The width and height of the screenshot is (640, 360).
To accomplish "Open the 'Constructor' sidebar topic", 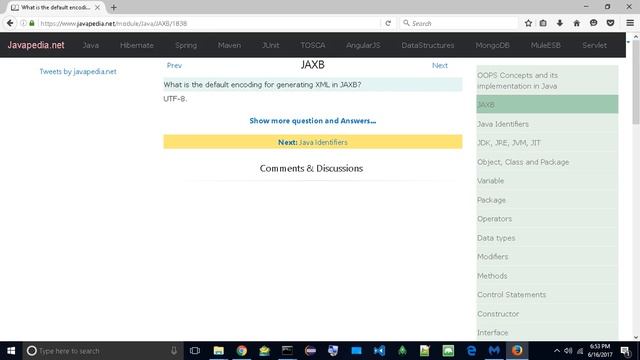I will click(x=547, y=314).
